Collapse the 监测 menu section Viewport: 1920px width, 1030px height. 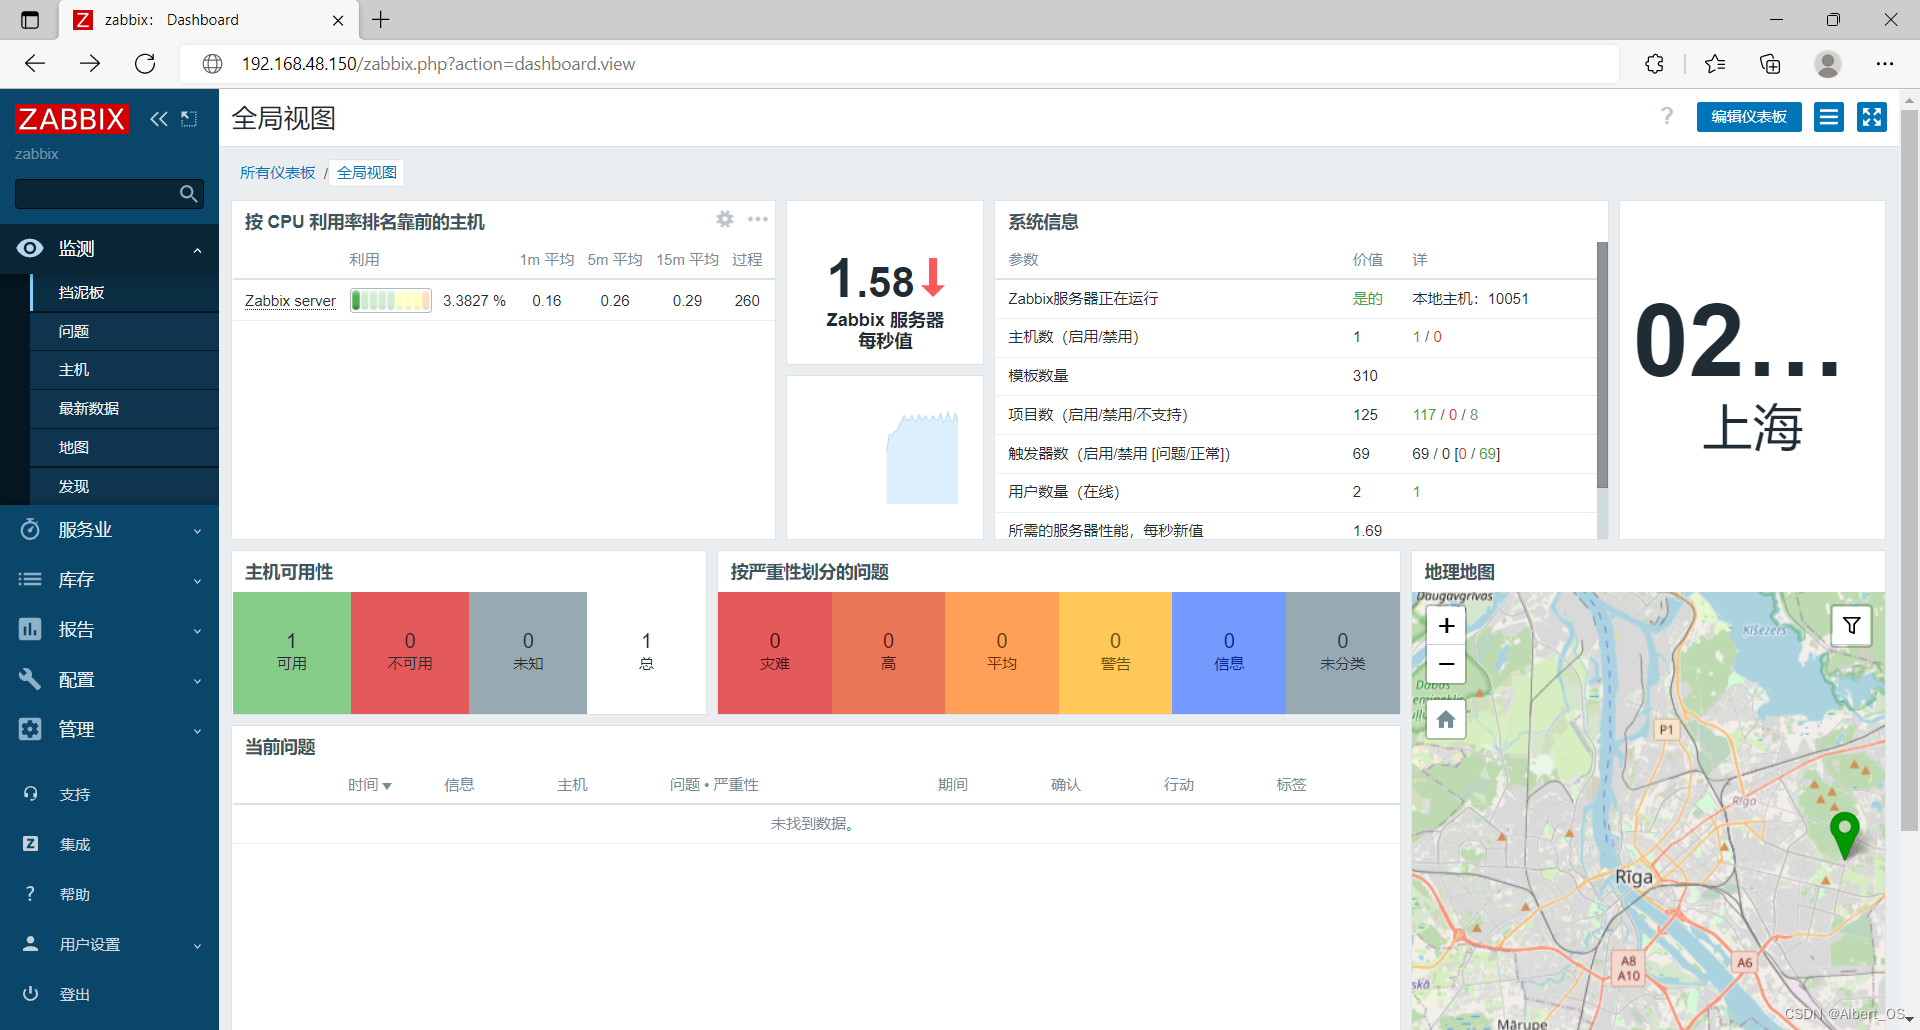(x=197, y=250)
